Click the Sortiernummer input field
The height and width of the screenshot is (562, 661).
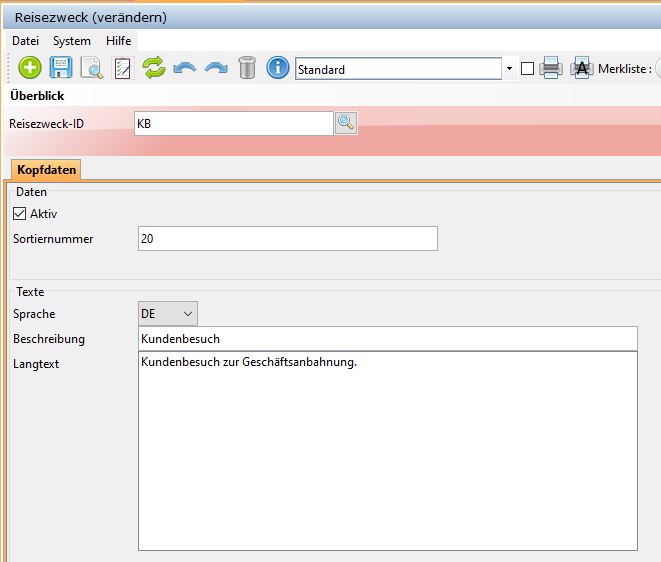[287, 238]
